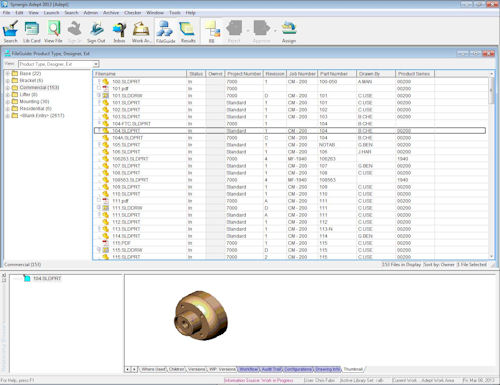The height and width of the screenshot is (385, 500).
Task: Switch to the Where Used tab
Action: 153,369
